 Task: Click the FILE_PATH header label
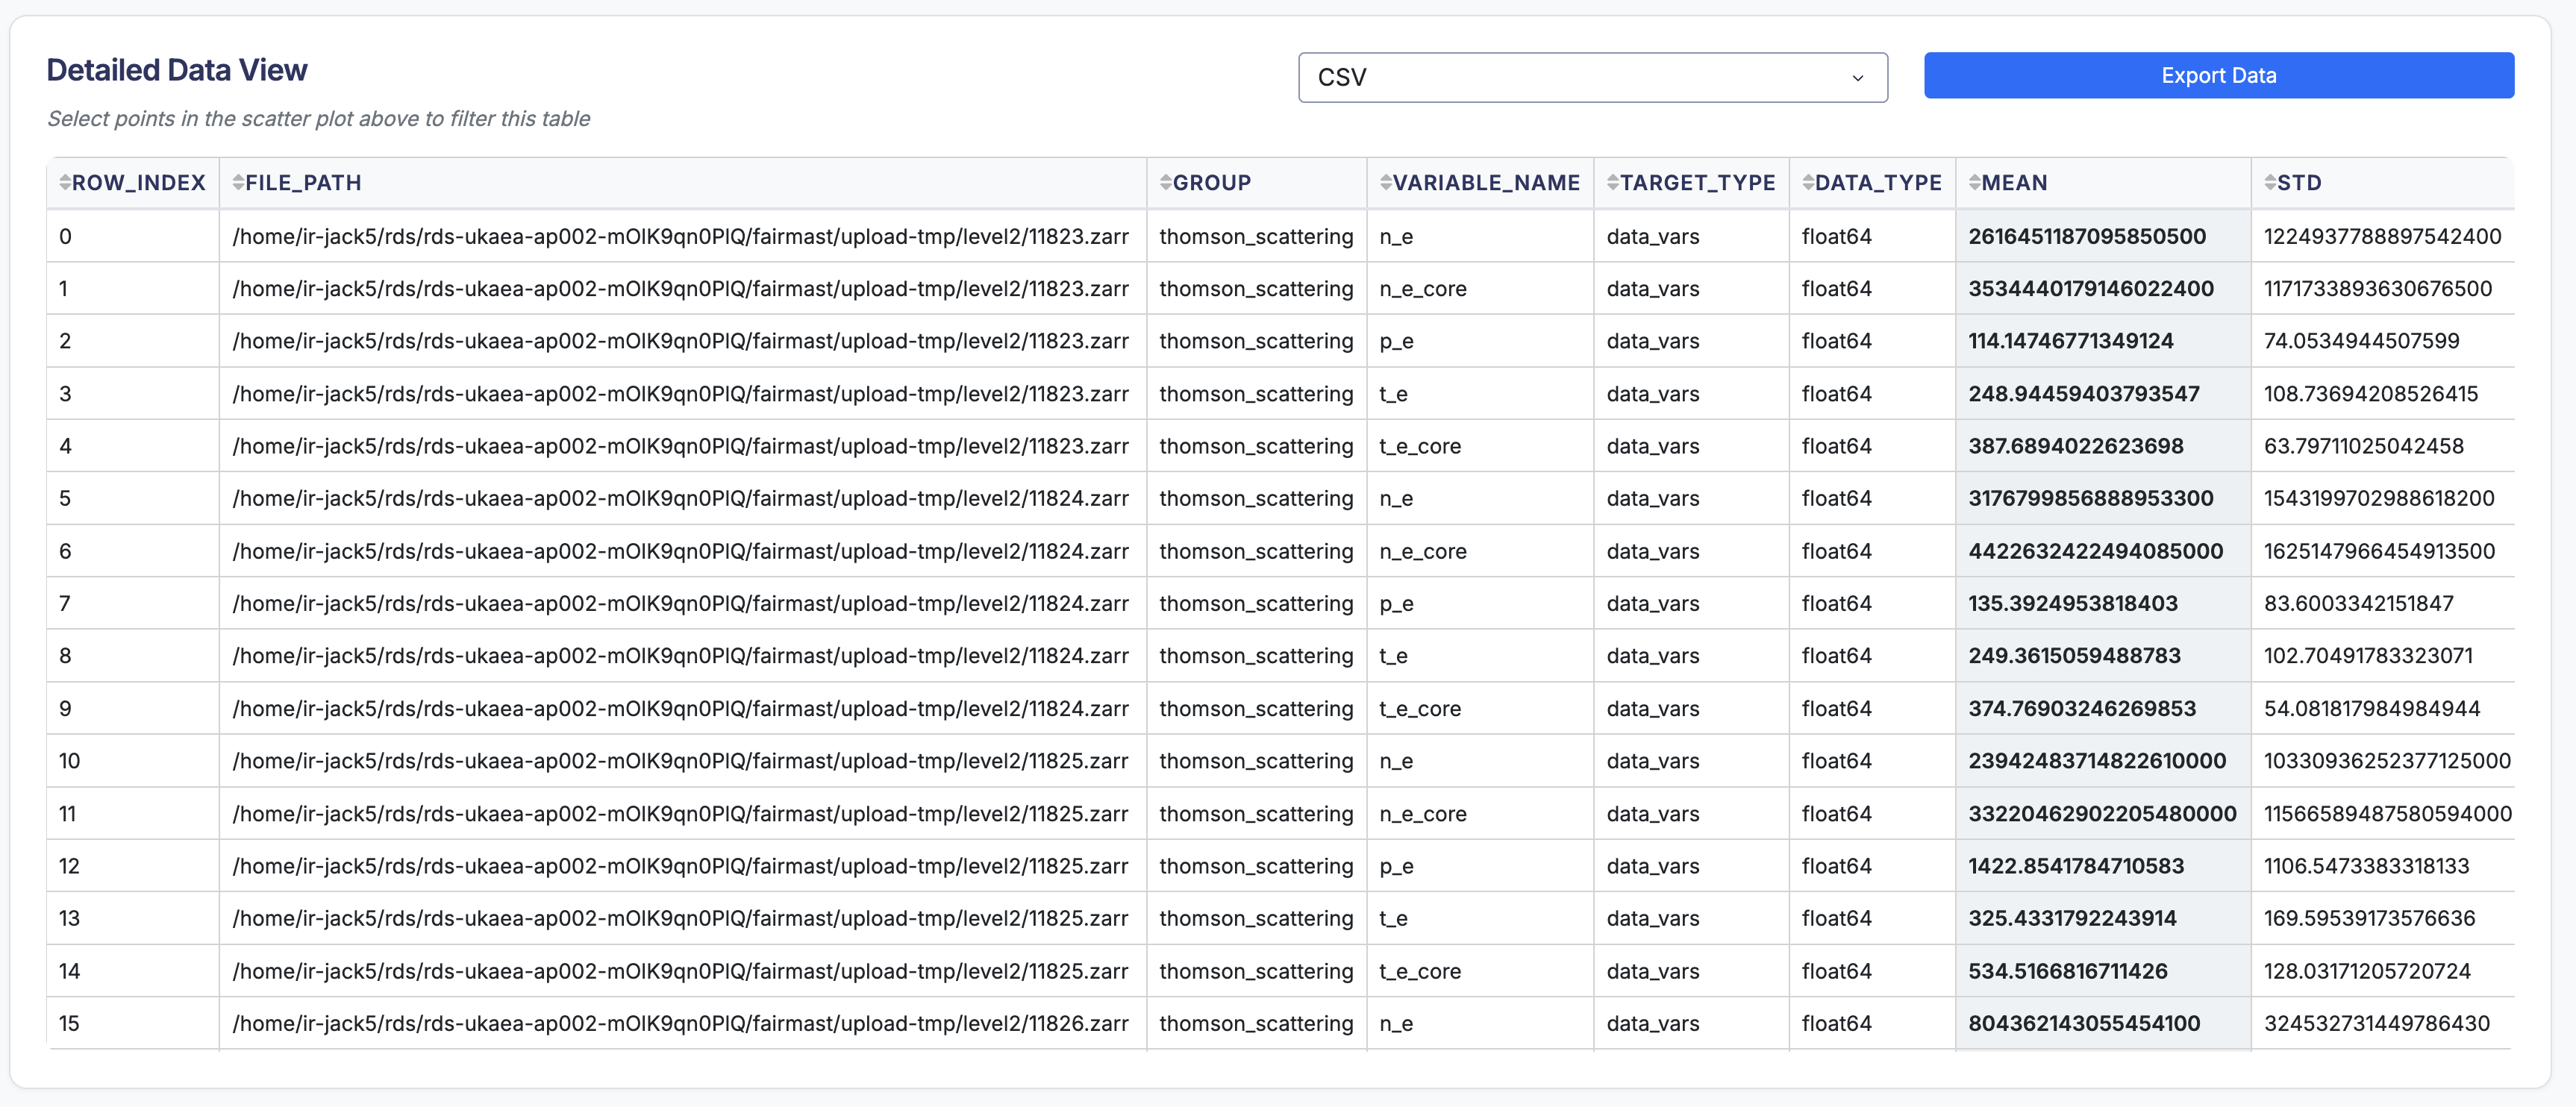pyautogui.click(x=302, y=182)
